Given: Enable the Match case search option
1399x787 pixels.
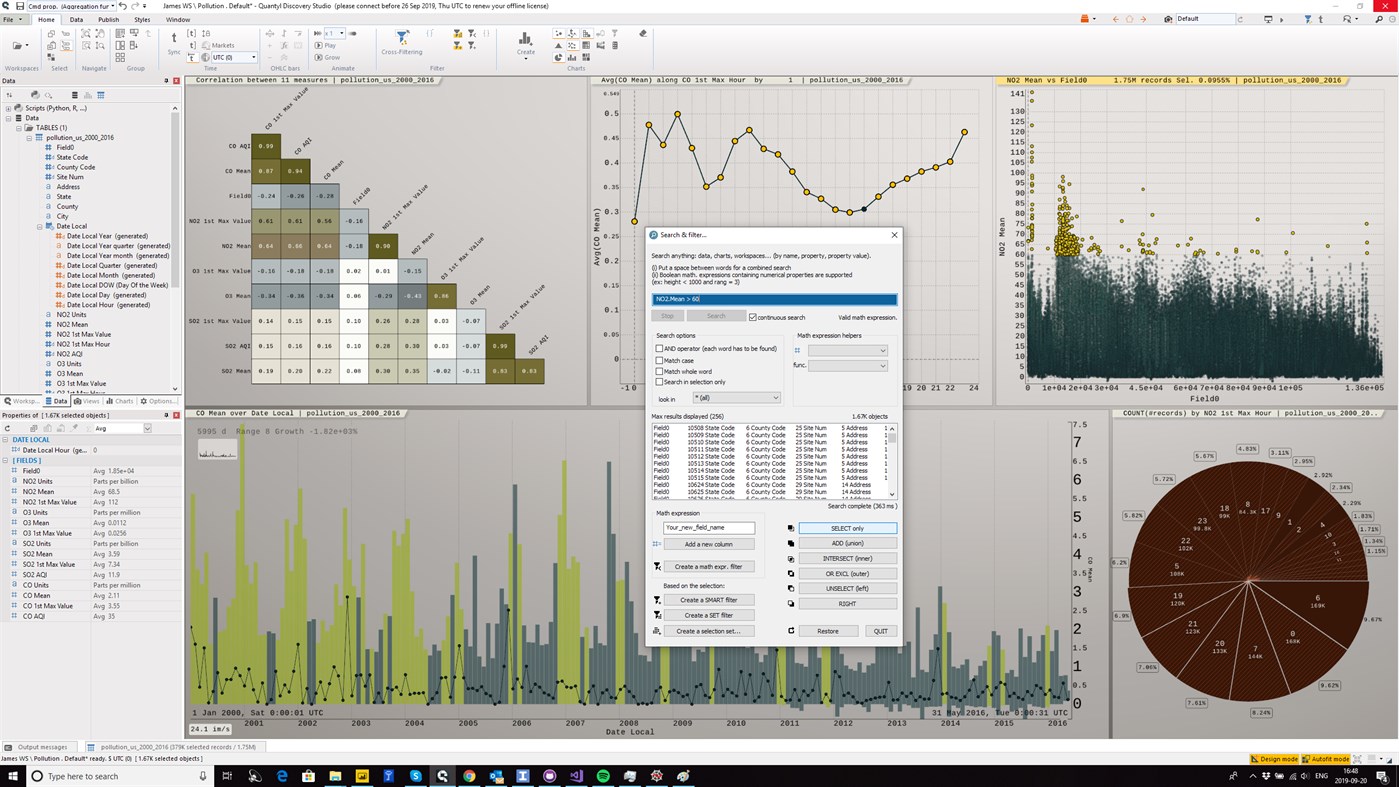Looking at the screenshot, I should click(660, 360).
